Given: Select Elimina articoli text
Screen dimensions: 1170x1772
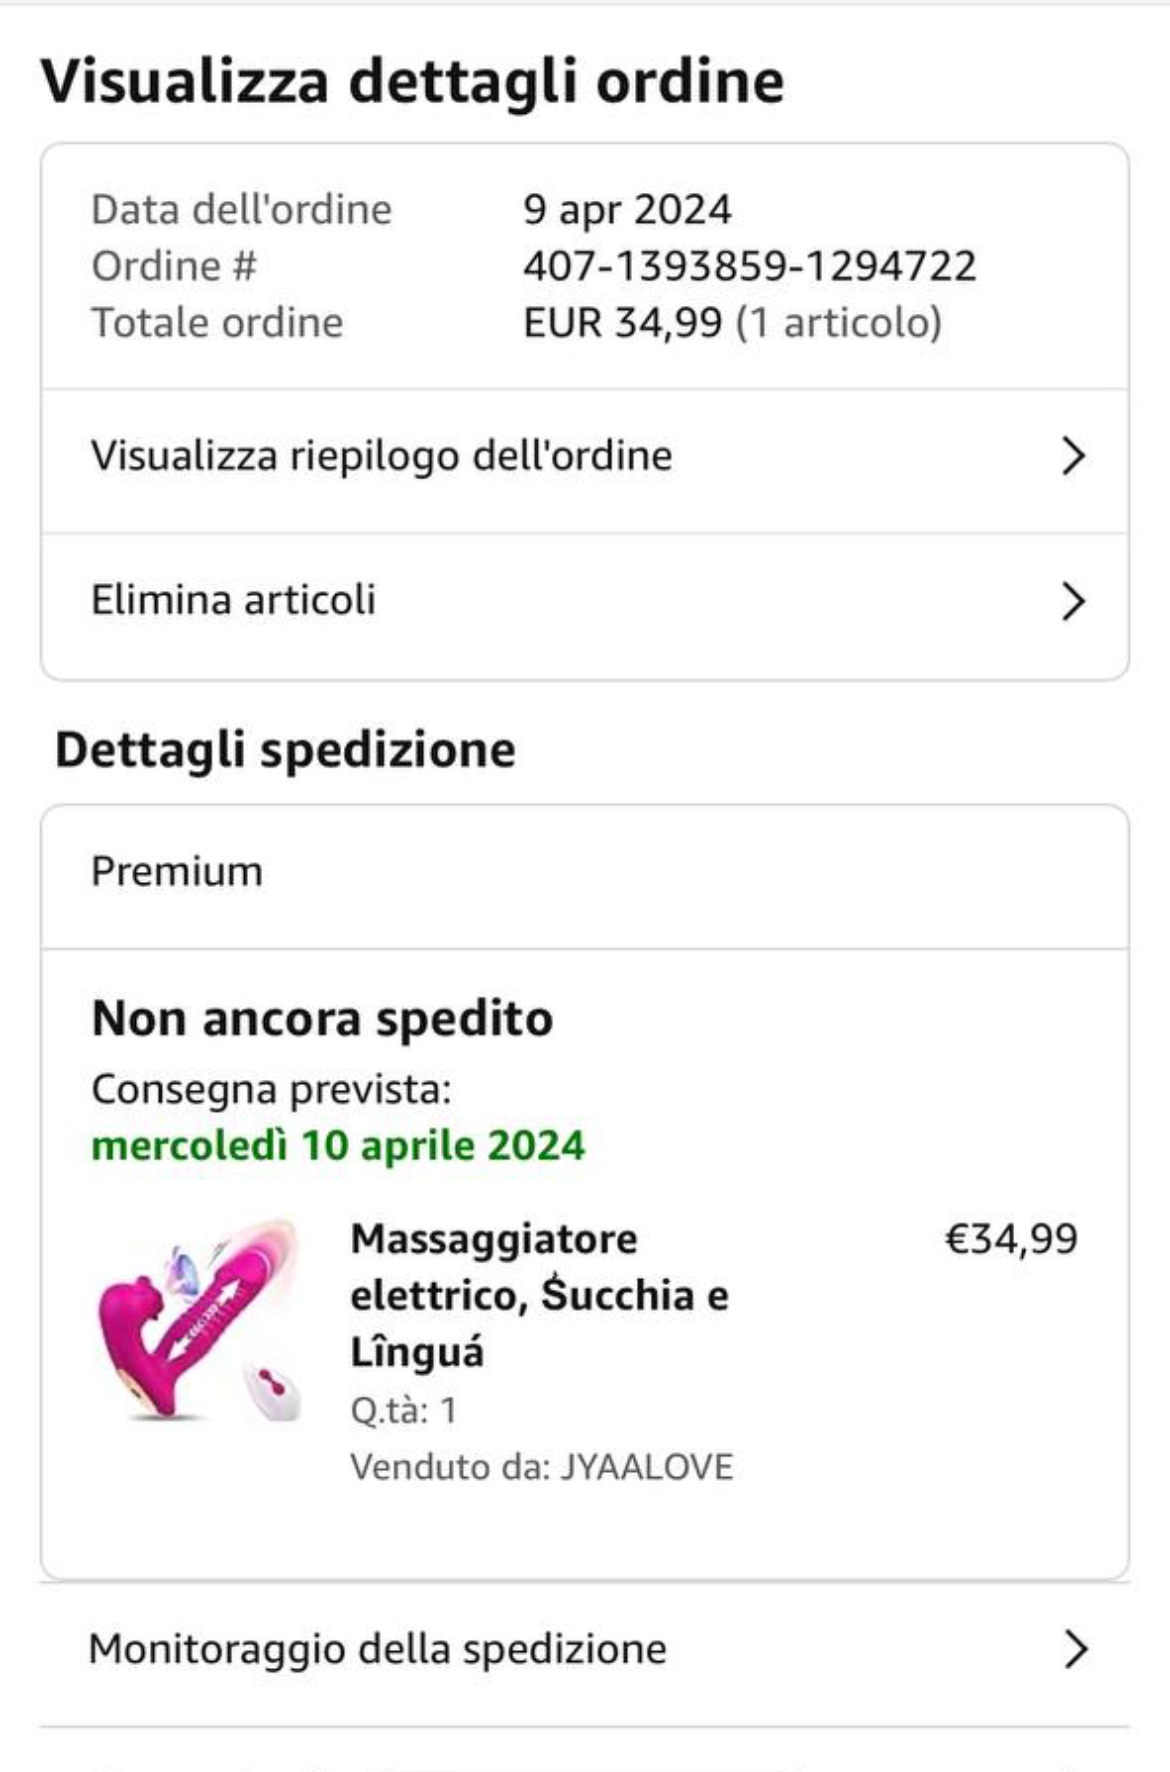Looking at the screenshot, I should [233, 600].
